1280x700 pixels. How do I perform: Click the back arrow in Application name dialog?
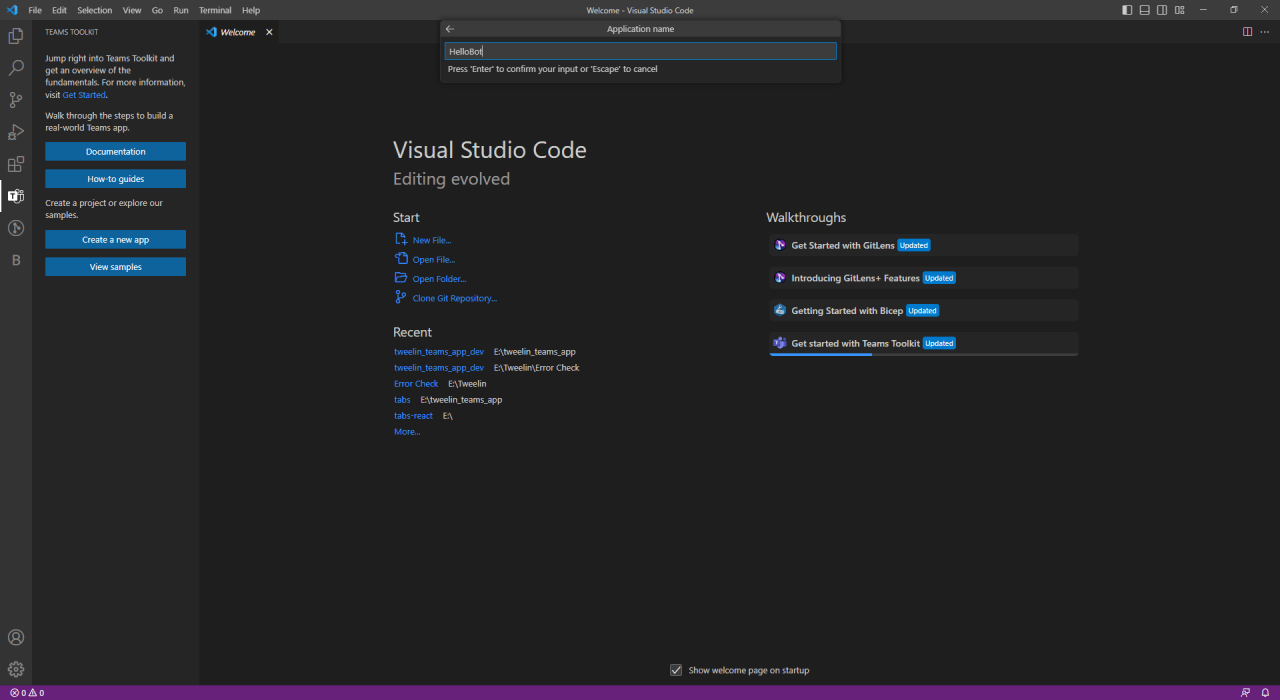coord(449,29)
